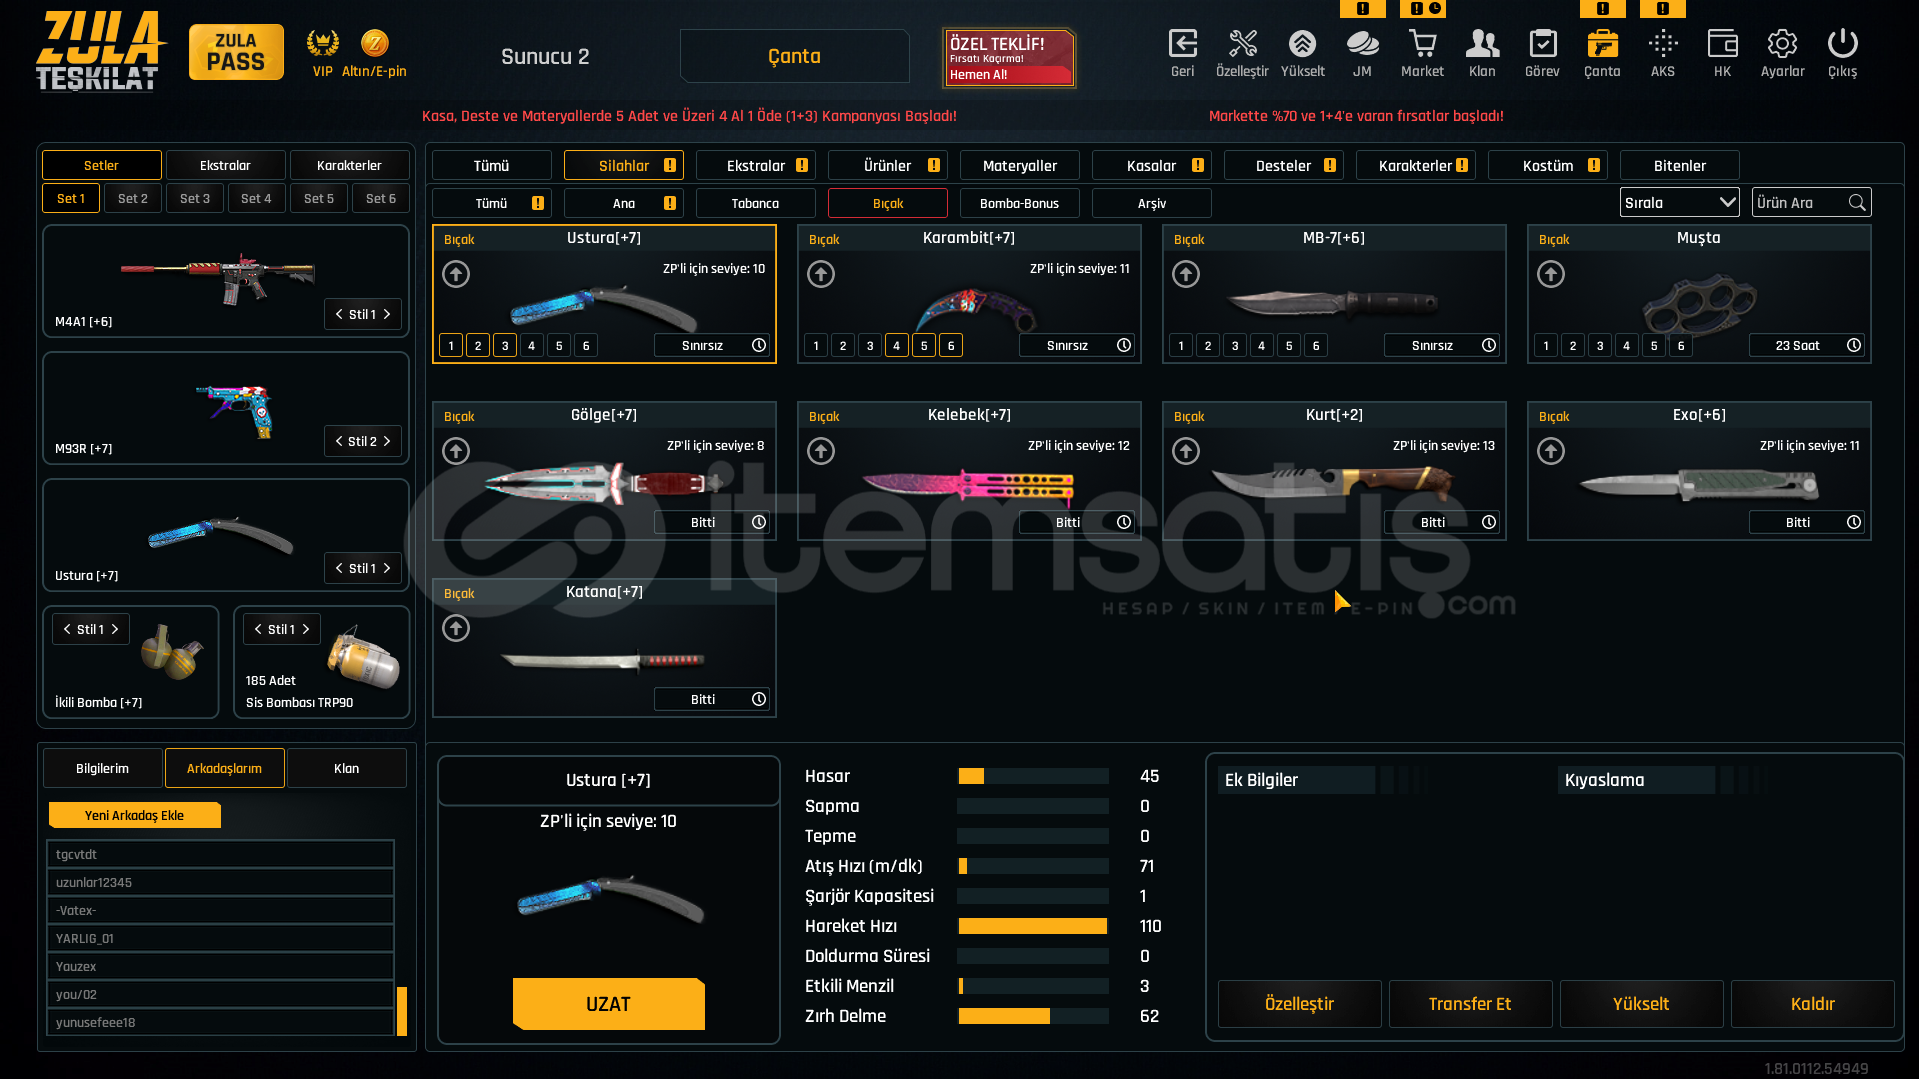Click next style arrow for Ustura set slot
This screenshot has width=1919, height=1079.
click(387, 568)
